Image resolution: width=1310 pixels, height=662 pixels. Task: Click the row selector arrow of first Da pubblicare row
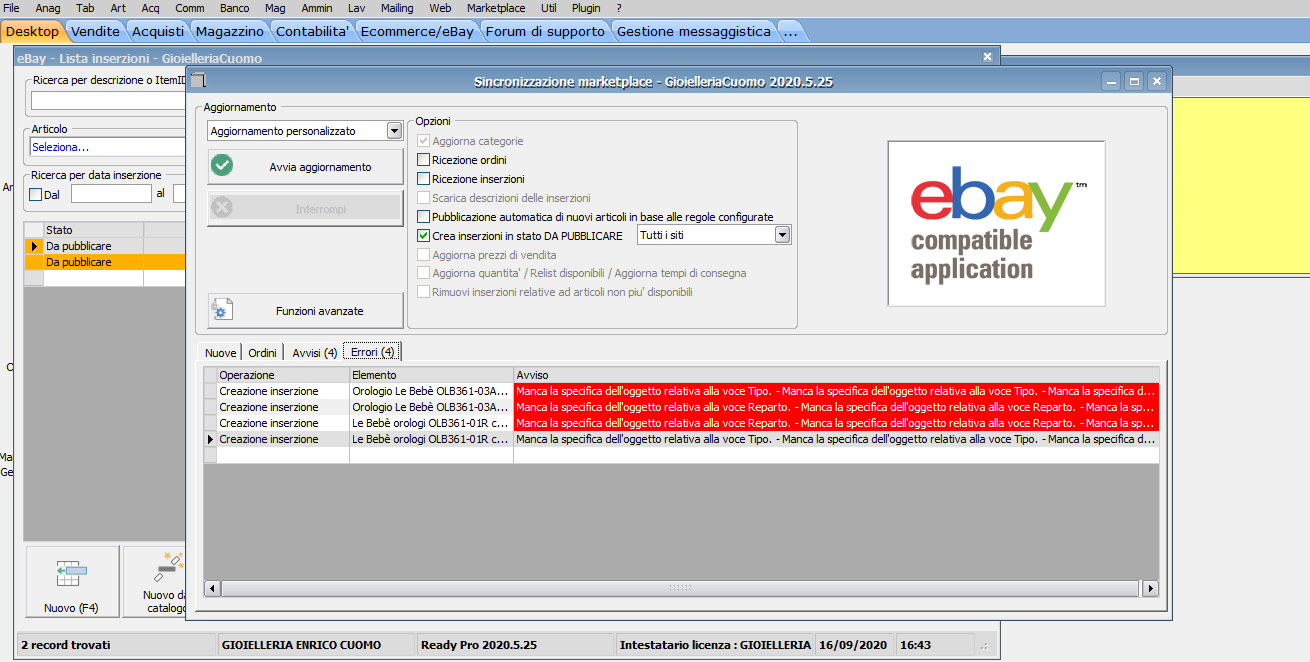pos(34,246)
